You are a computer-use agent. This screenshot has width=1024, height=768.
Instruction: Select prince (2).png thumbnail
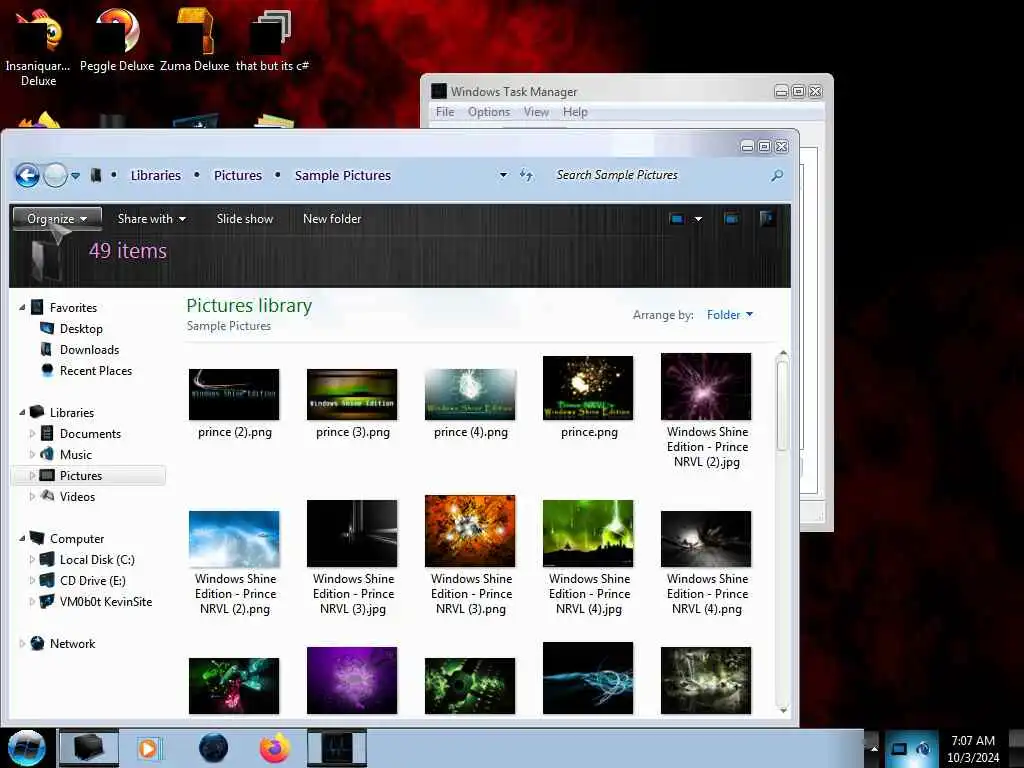click(234, 394)
